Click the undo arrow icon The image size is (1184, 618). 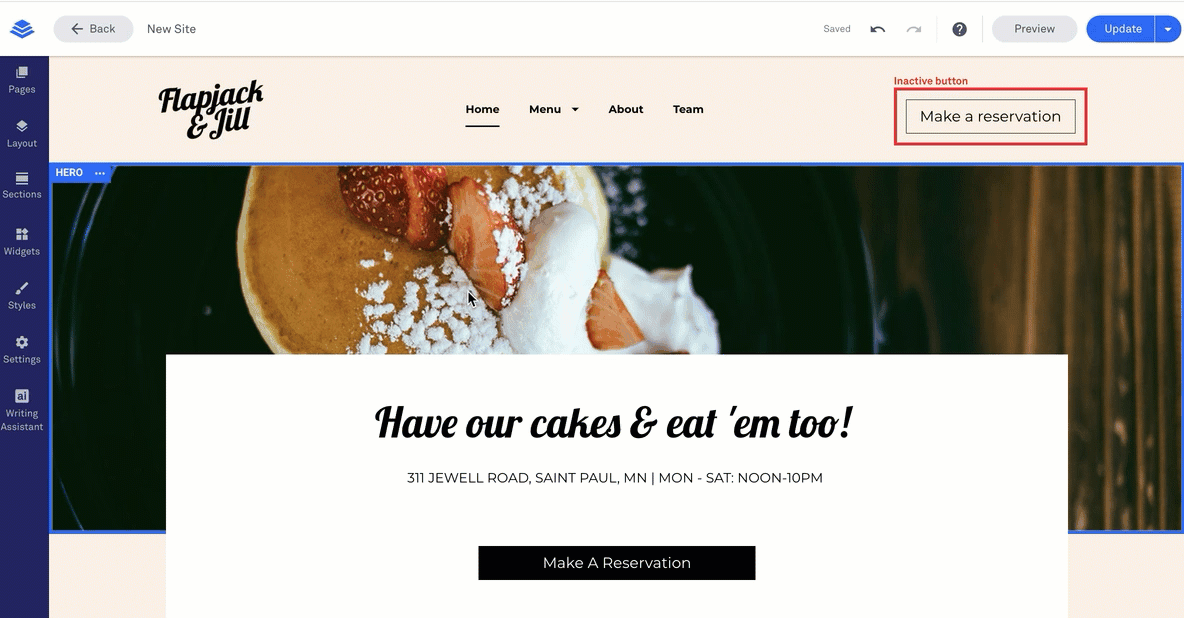click(x=877, y=29)
